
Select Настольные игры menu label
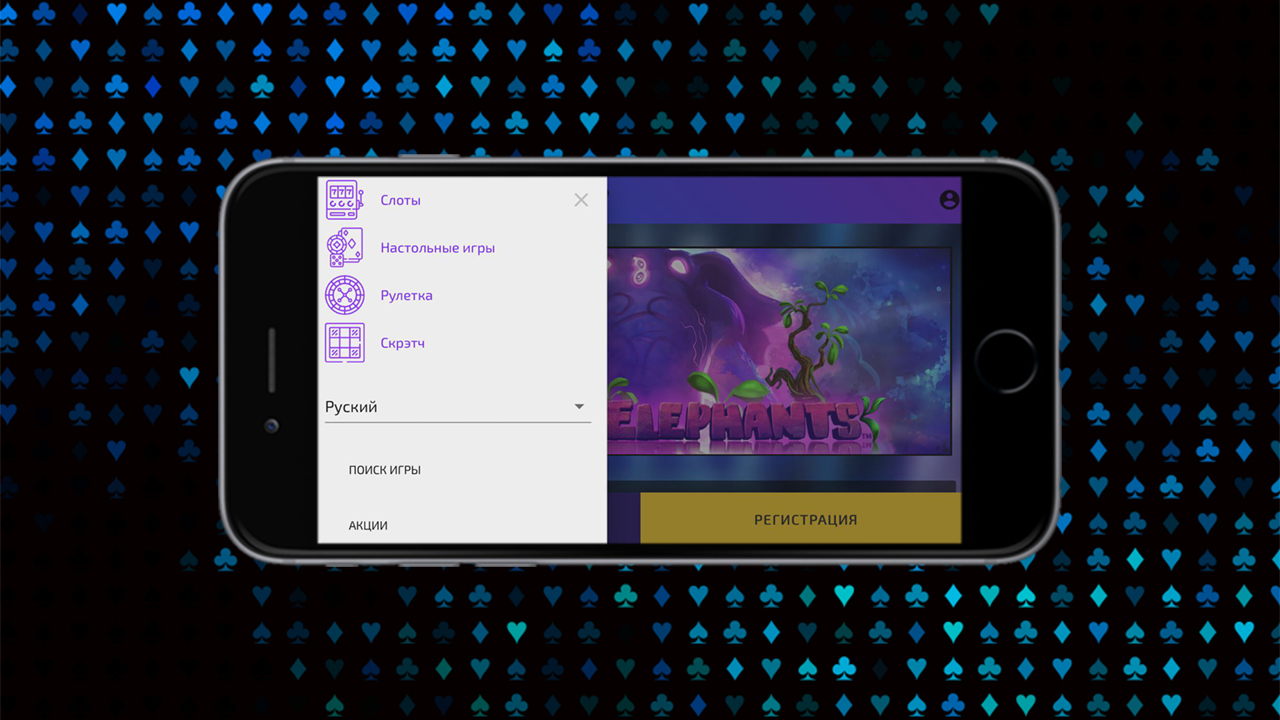tap(437, 248)
